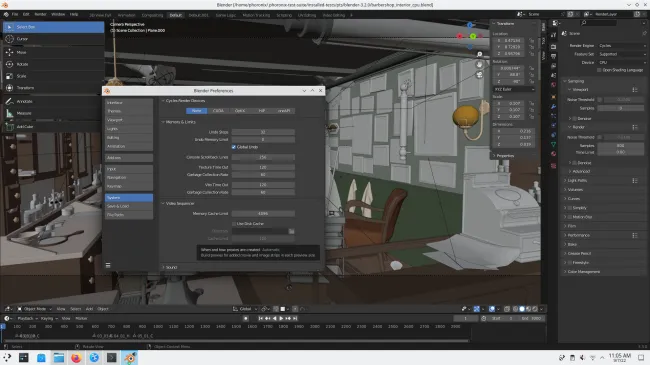Screen dimensions: 650x365
Task: Click the Console Scrollback Lines field
Action: pyautogui.click(x=263, y=158)
